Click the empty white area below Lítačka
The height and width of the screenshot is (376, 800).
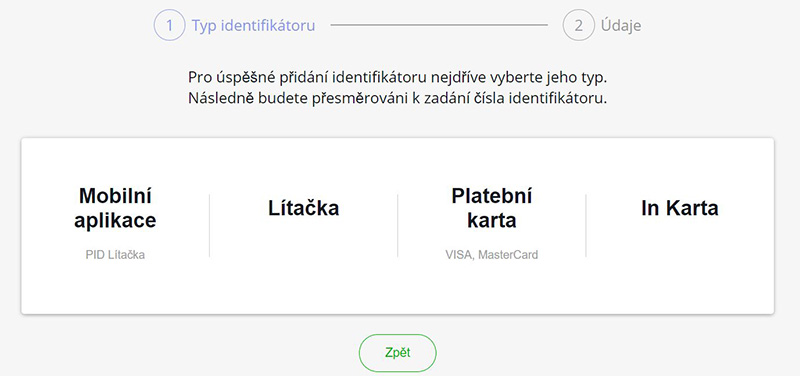304,265
